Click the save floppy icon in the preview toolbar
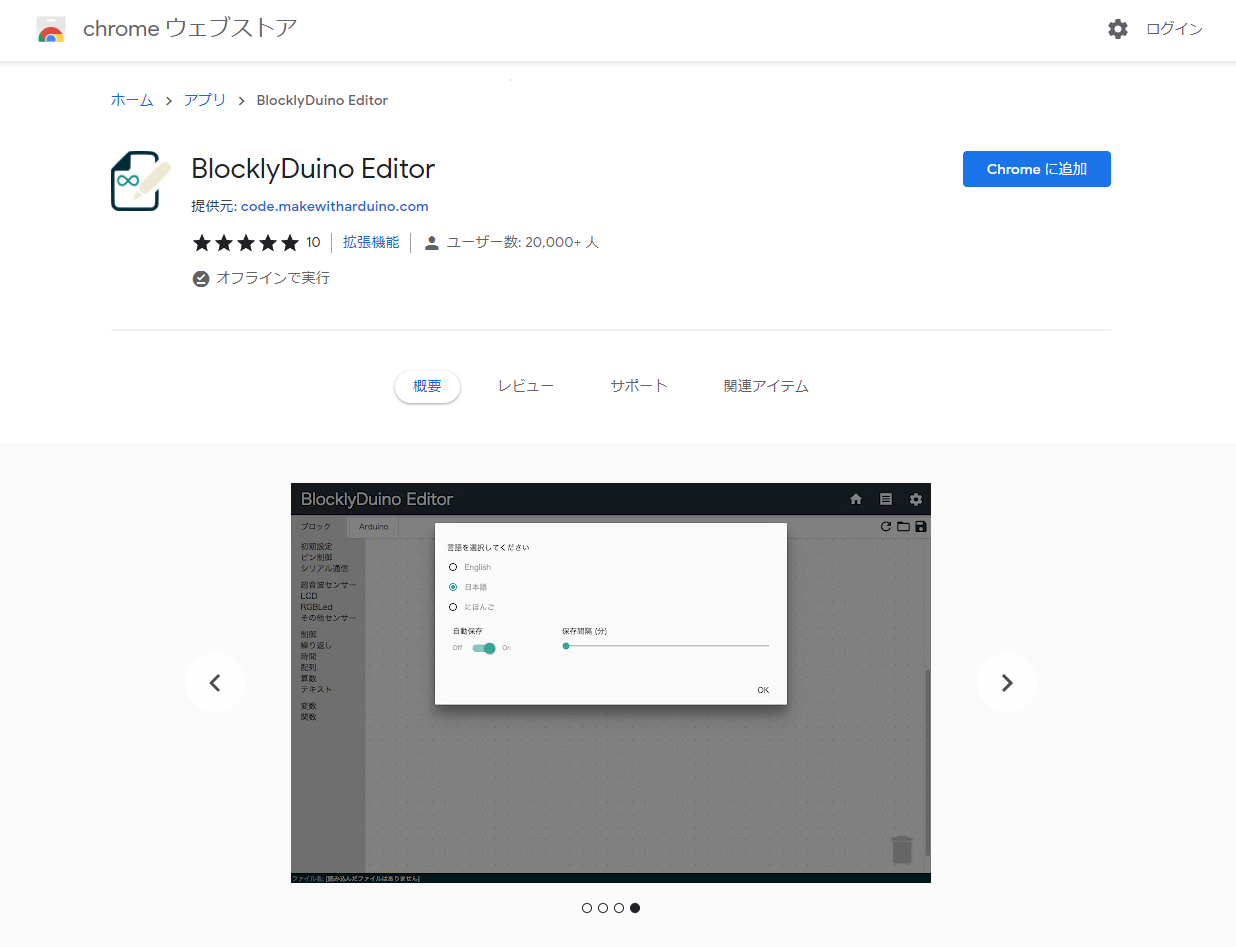This screenshot has height=947, width=1236. click(x=921, y=526)
